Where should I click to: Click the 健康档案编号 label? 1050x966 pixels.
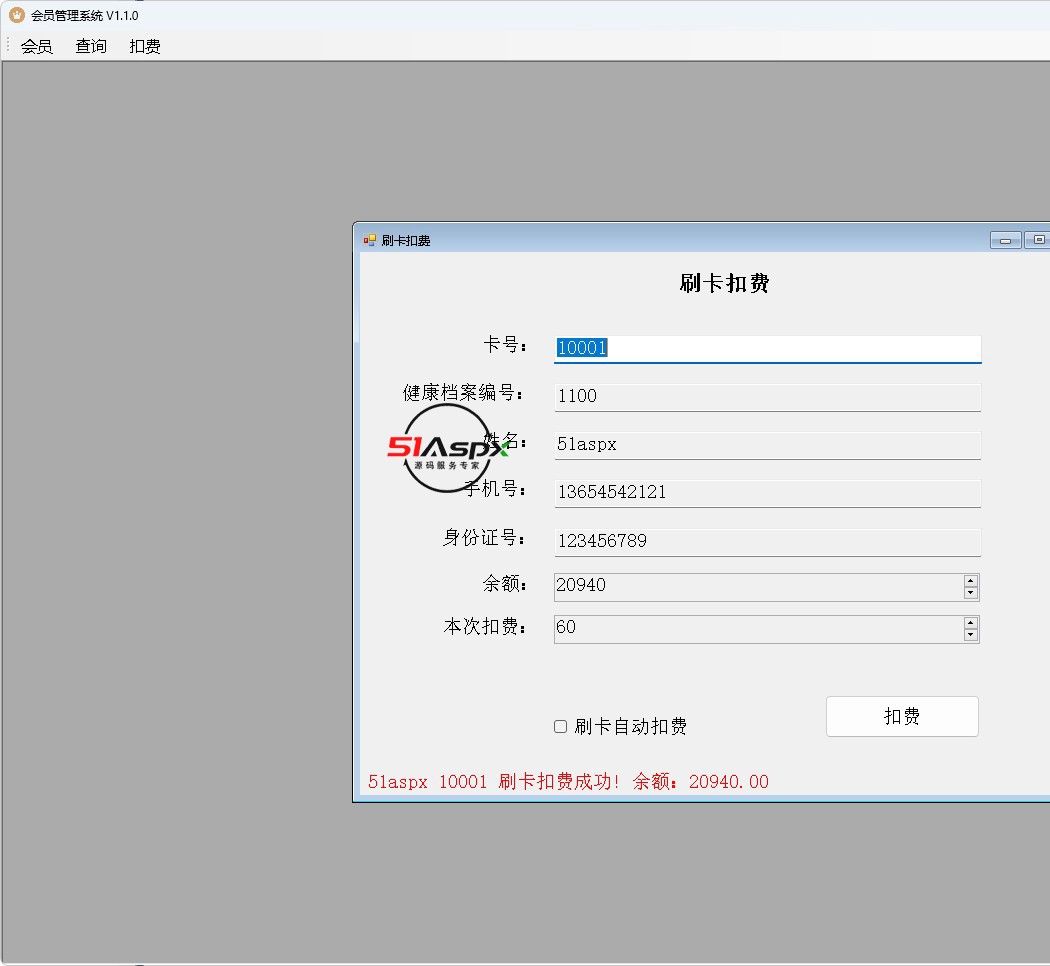pyautogui.click(x=463, y=392)
